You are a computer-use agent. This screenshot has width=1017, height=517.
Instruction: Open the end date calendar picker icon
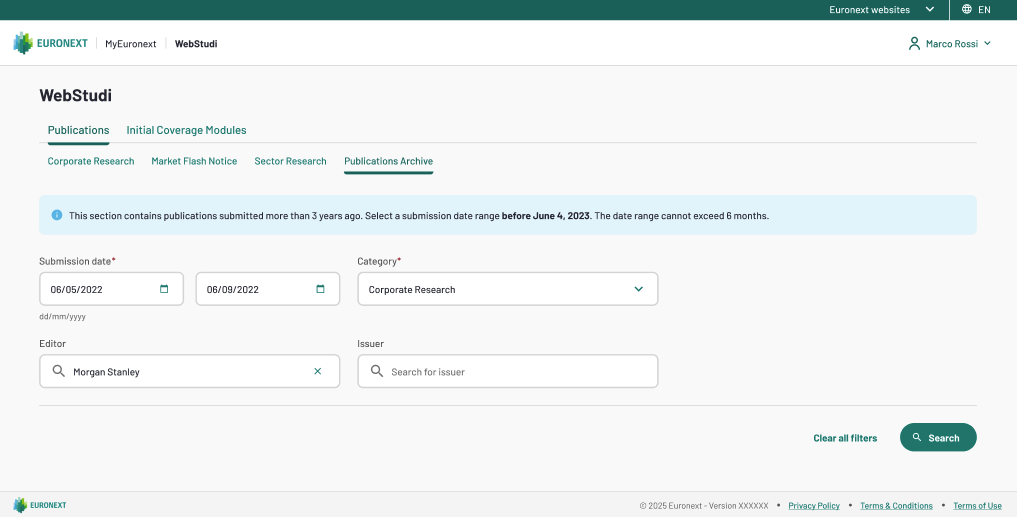pyautogui.click(x=320, y=289)
